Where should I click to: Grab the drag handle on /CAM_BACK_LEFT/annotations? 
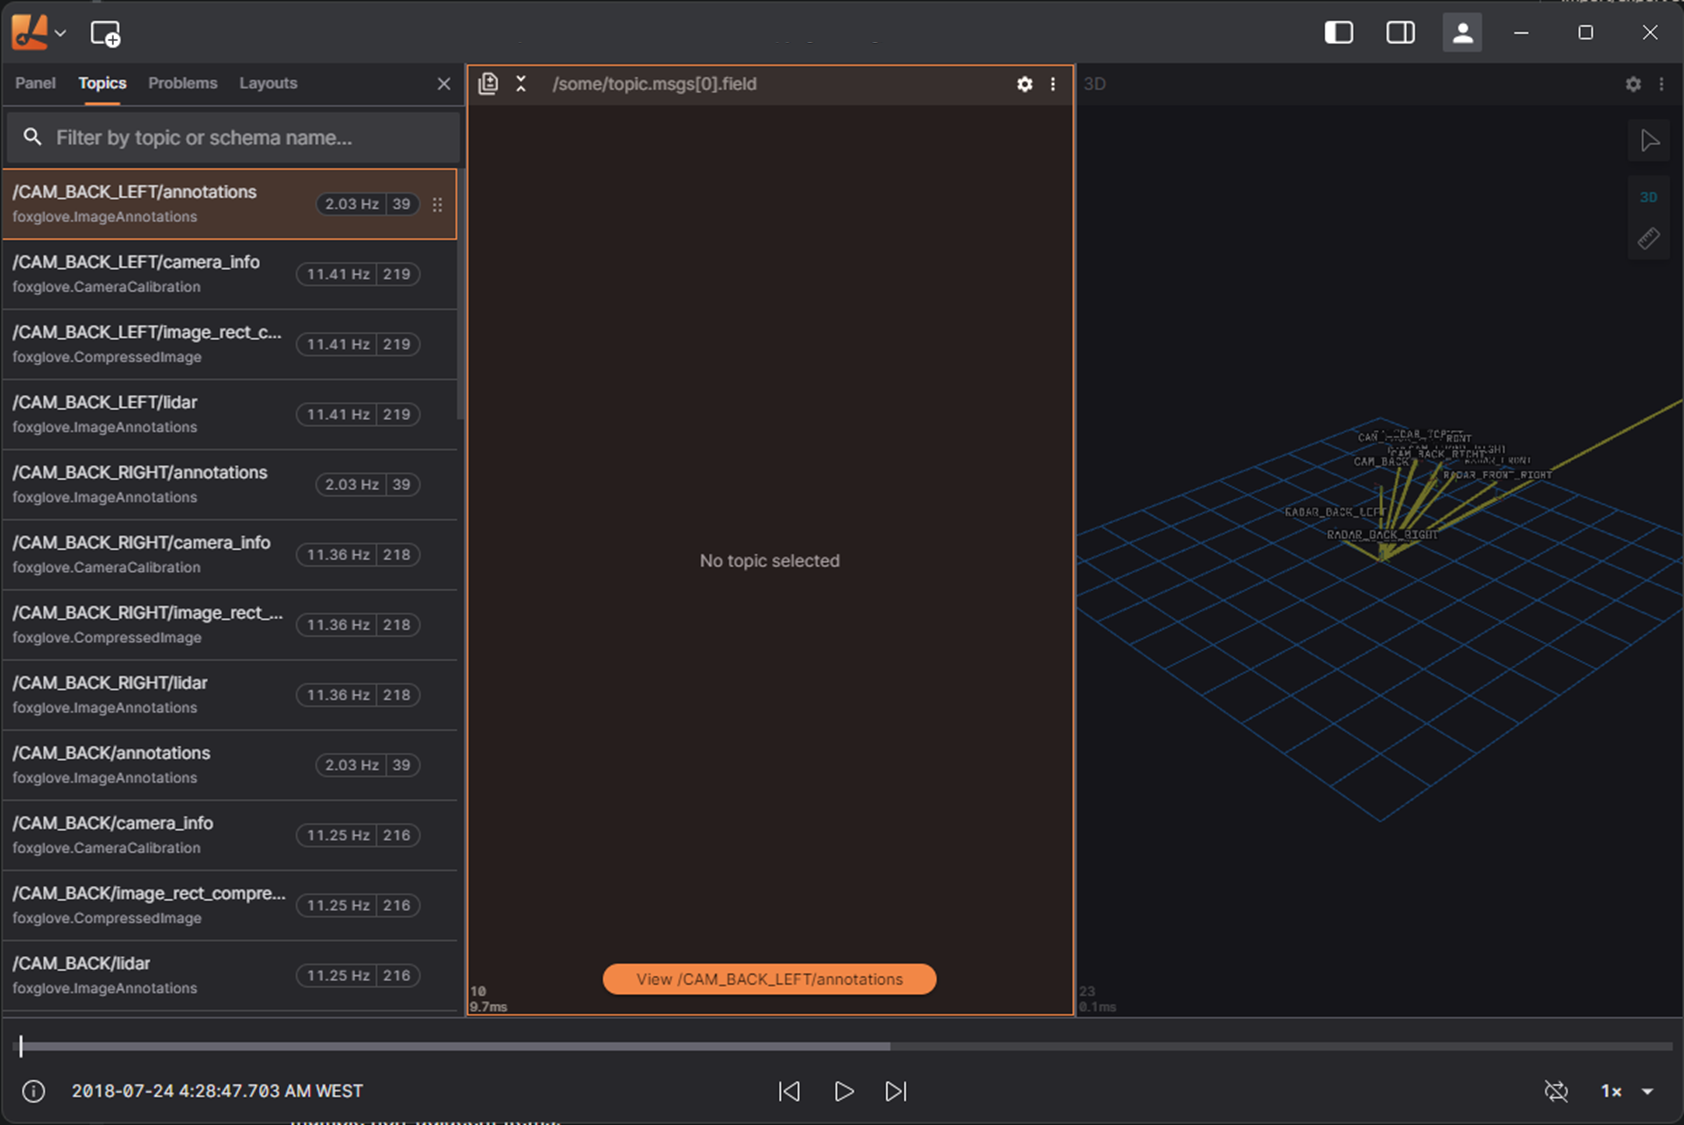[x=437, y=204]
